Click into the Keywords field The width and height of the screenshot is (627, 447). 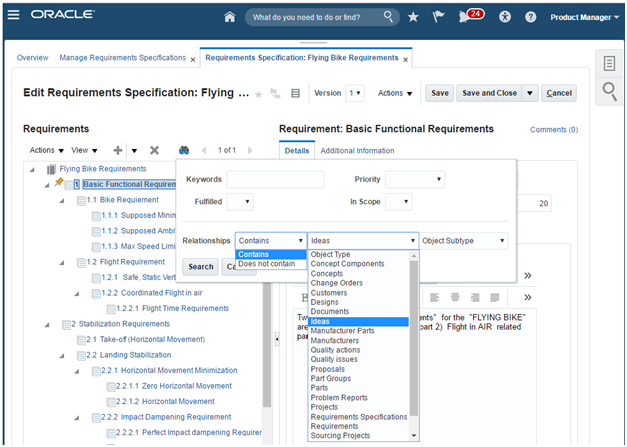pyautogui.click(x=275, y=180)
